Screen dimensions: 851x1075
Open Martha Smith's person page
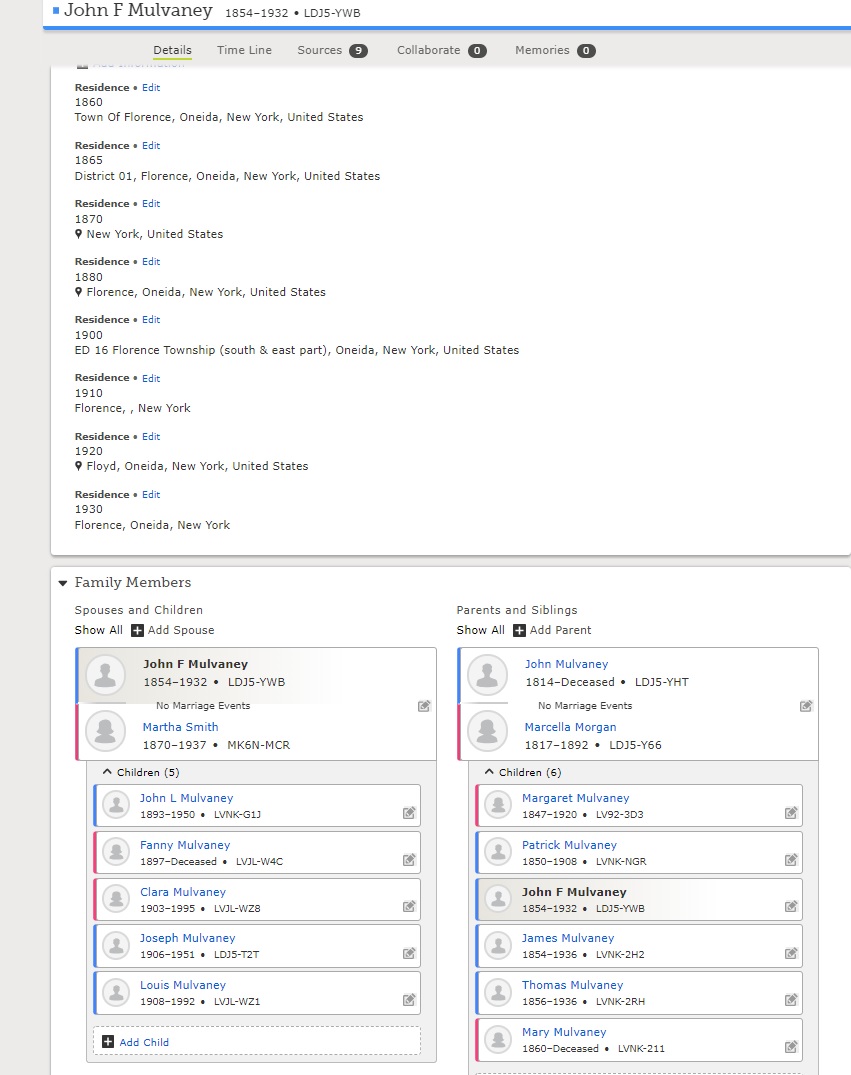(180, 727)
